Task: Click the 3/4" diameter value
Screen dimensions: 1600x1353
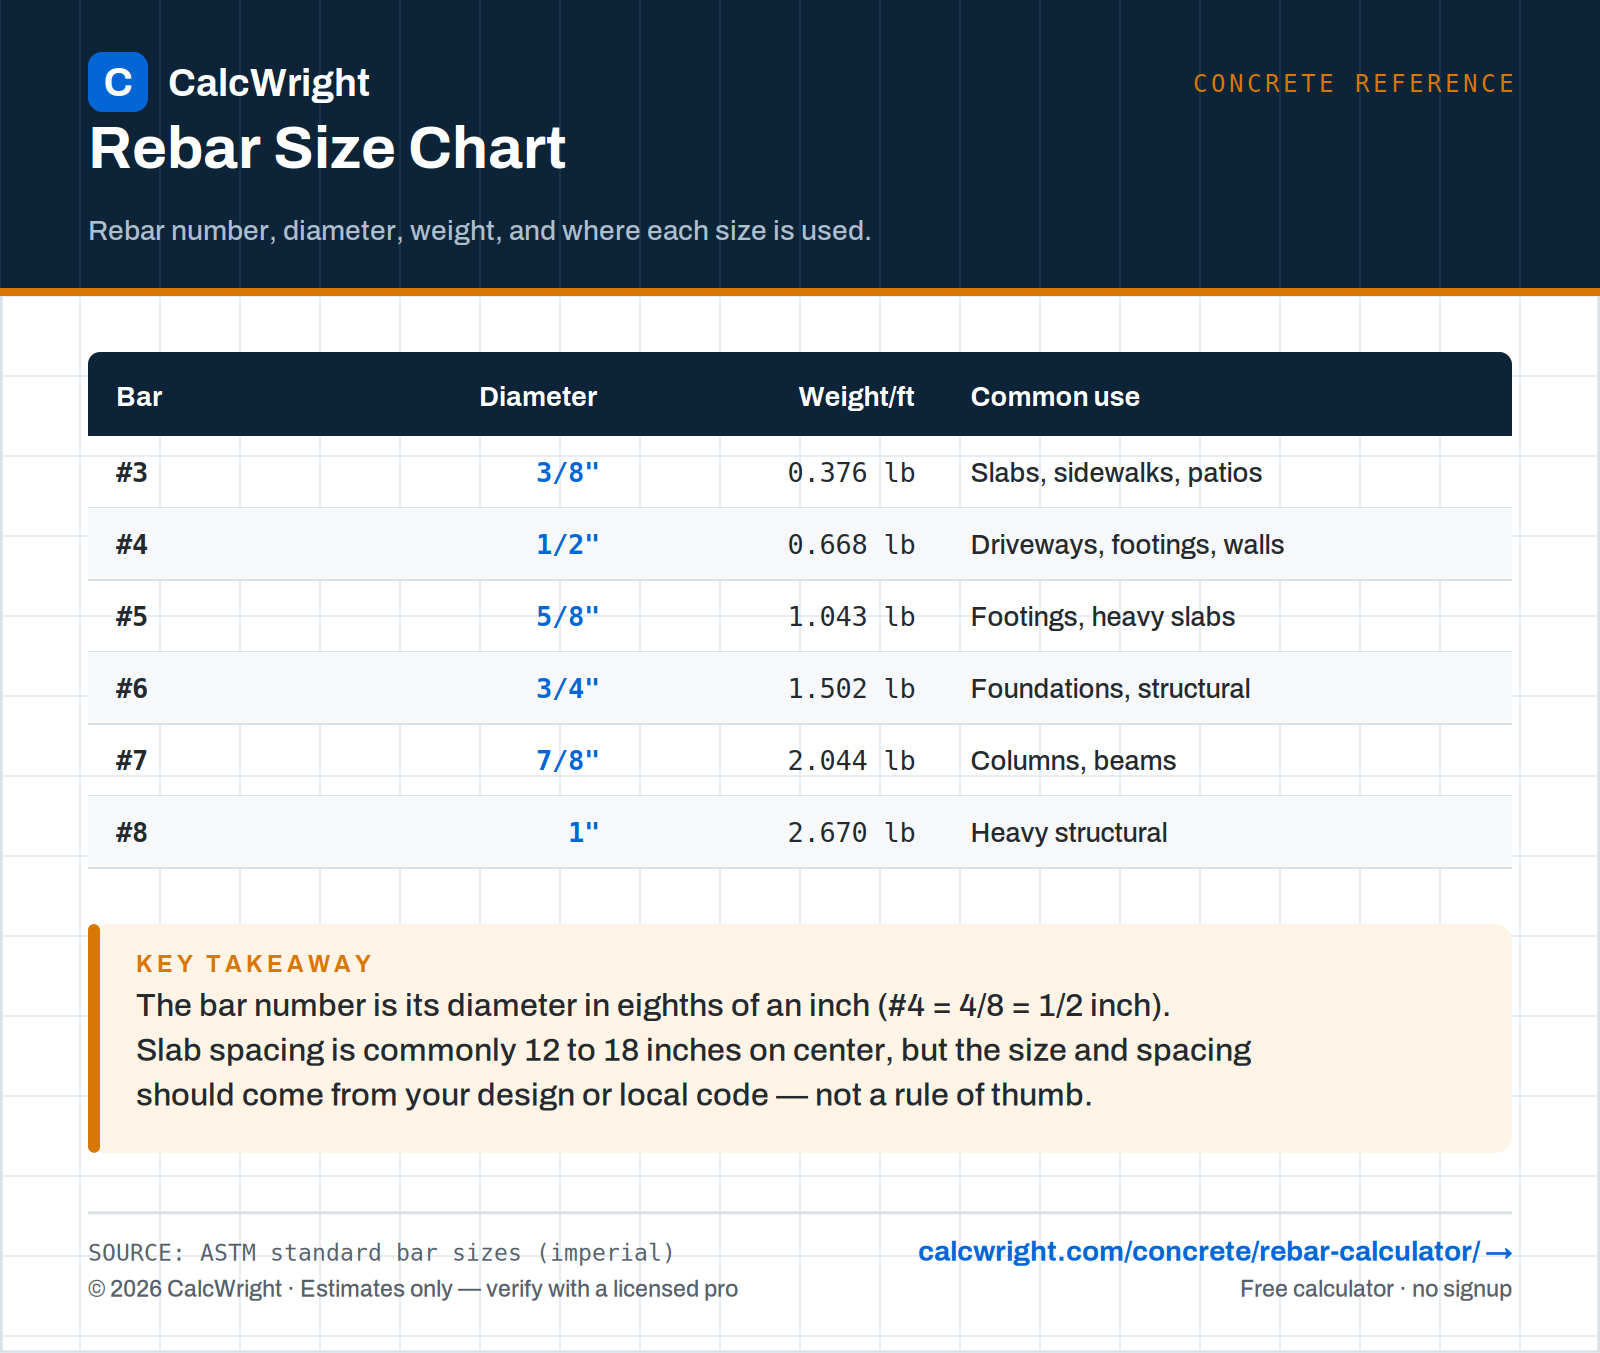Action: tap(567, 688)
